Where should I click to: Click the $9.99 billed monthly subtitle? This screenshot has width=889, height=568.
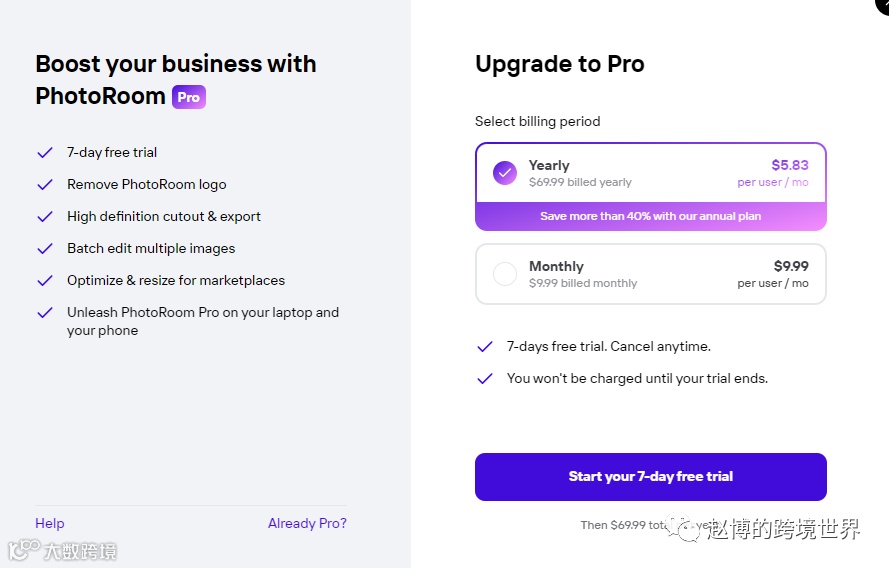(582, 283)
